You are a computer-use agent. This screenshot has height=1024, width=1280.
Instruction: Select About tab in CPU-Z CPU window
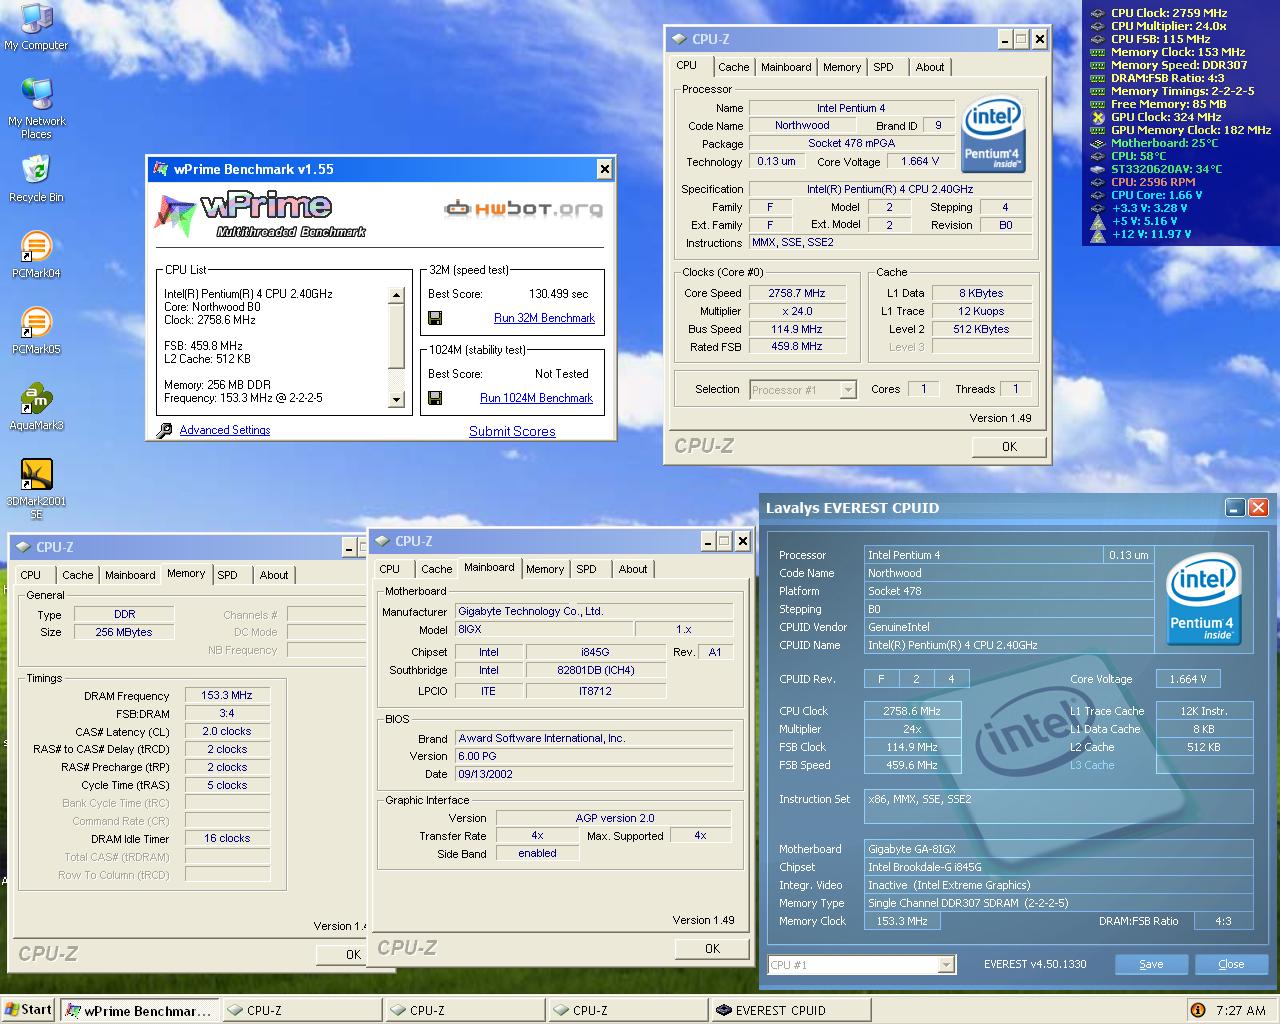click(930, 67)
